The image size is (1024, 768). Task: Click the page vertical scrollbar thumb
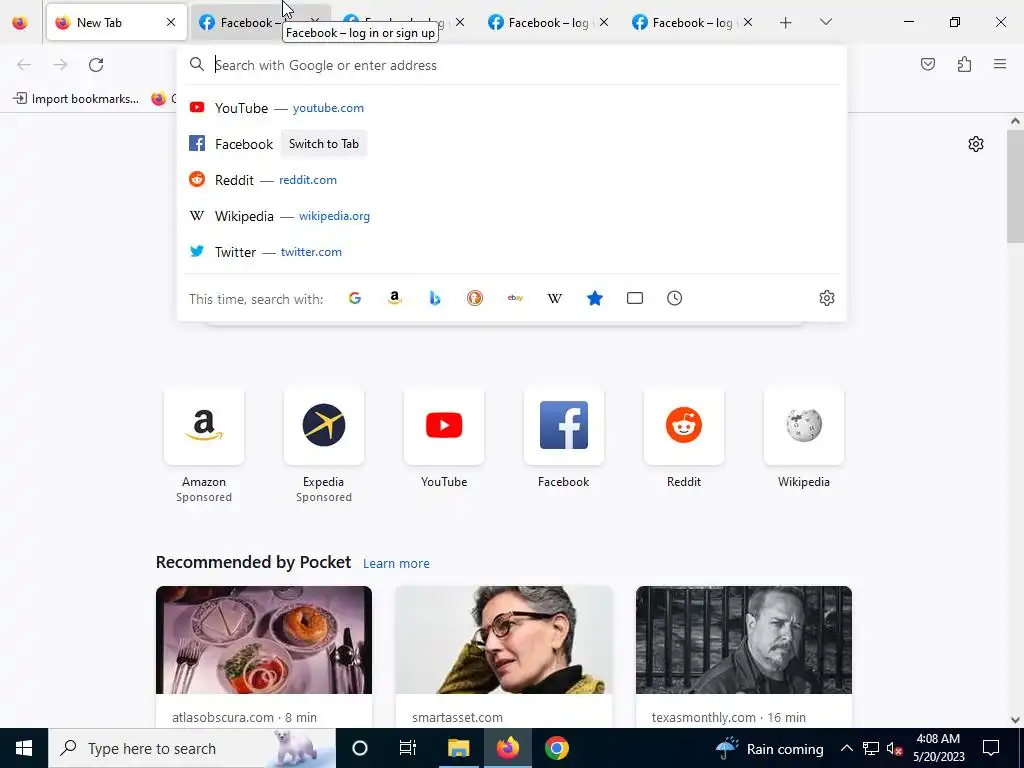[1016, 186]
